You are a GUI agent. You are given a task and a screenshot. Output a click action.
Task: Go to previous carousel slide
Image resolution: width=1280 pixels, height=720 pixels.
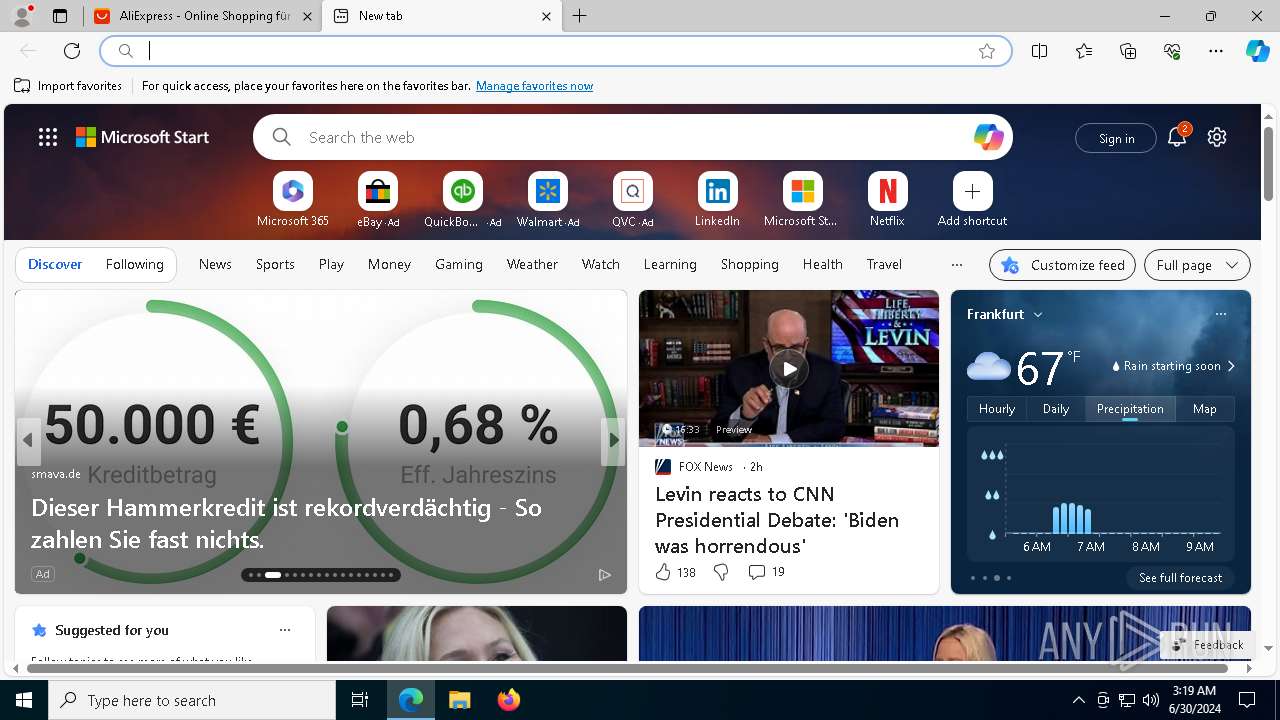pos(28,440)
